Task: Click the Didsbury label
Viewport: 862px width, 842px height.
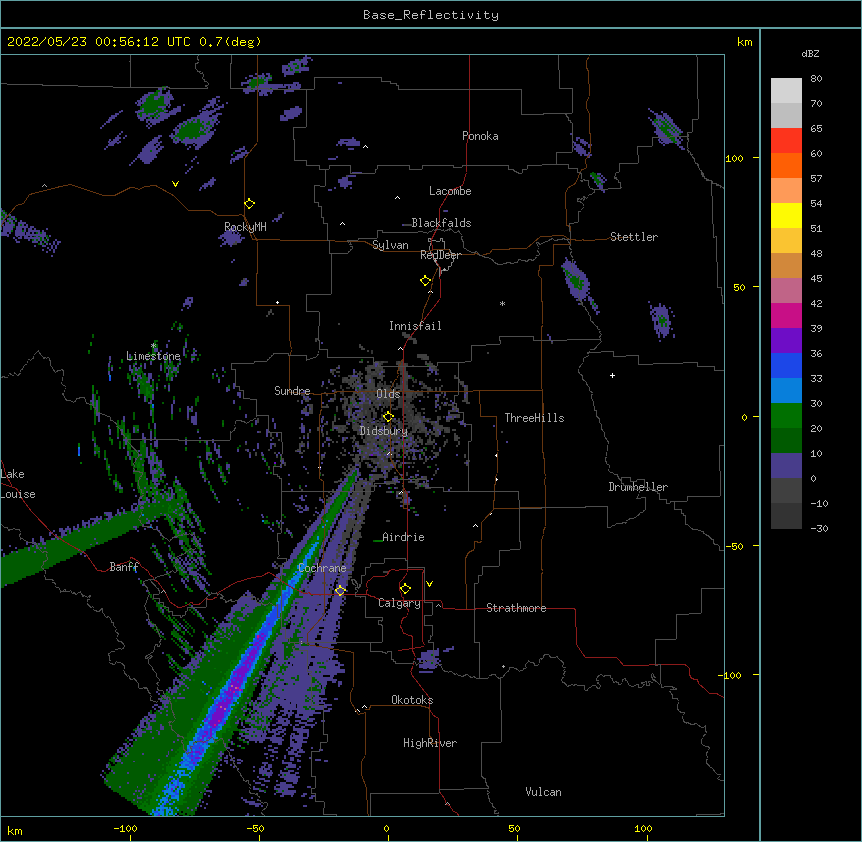Action: [x=384, y=431]
